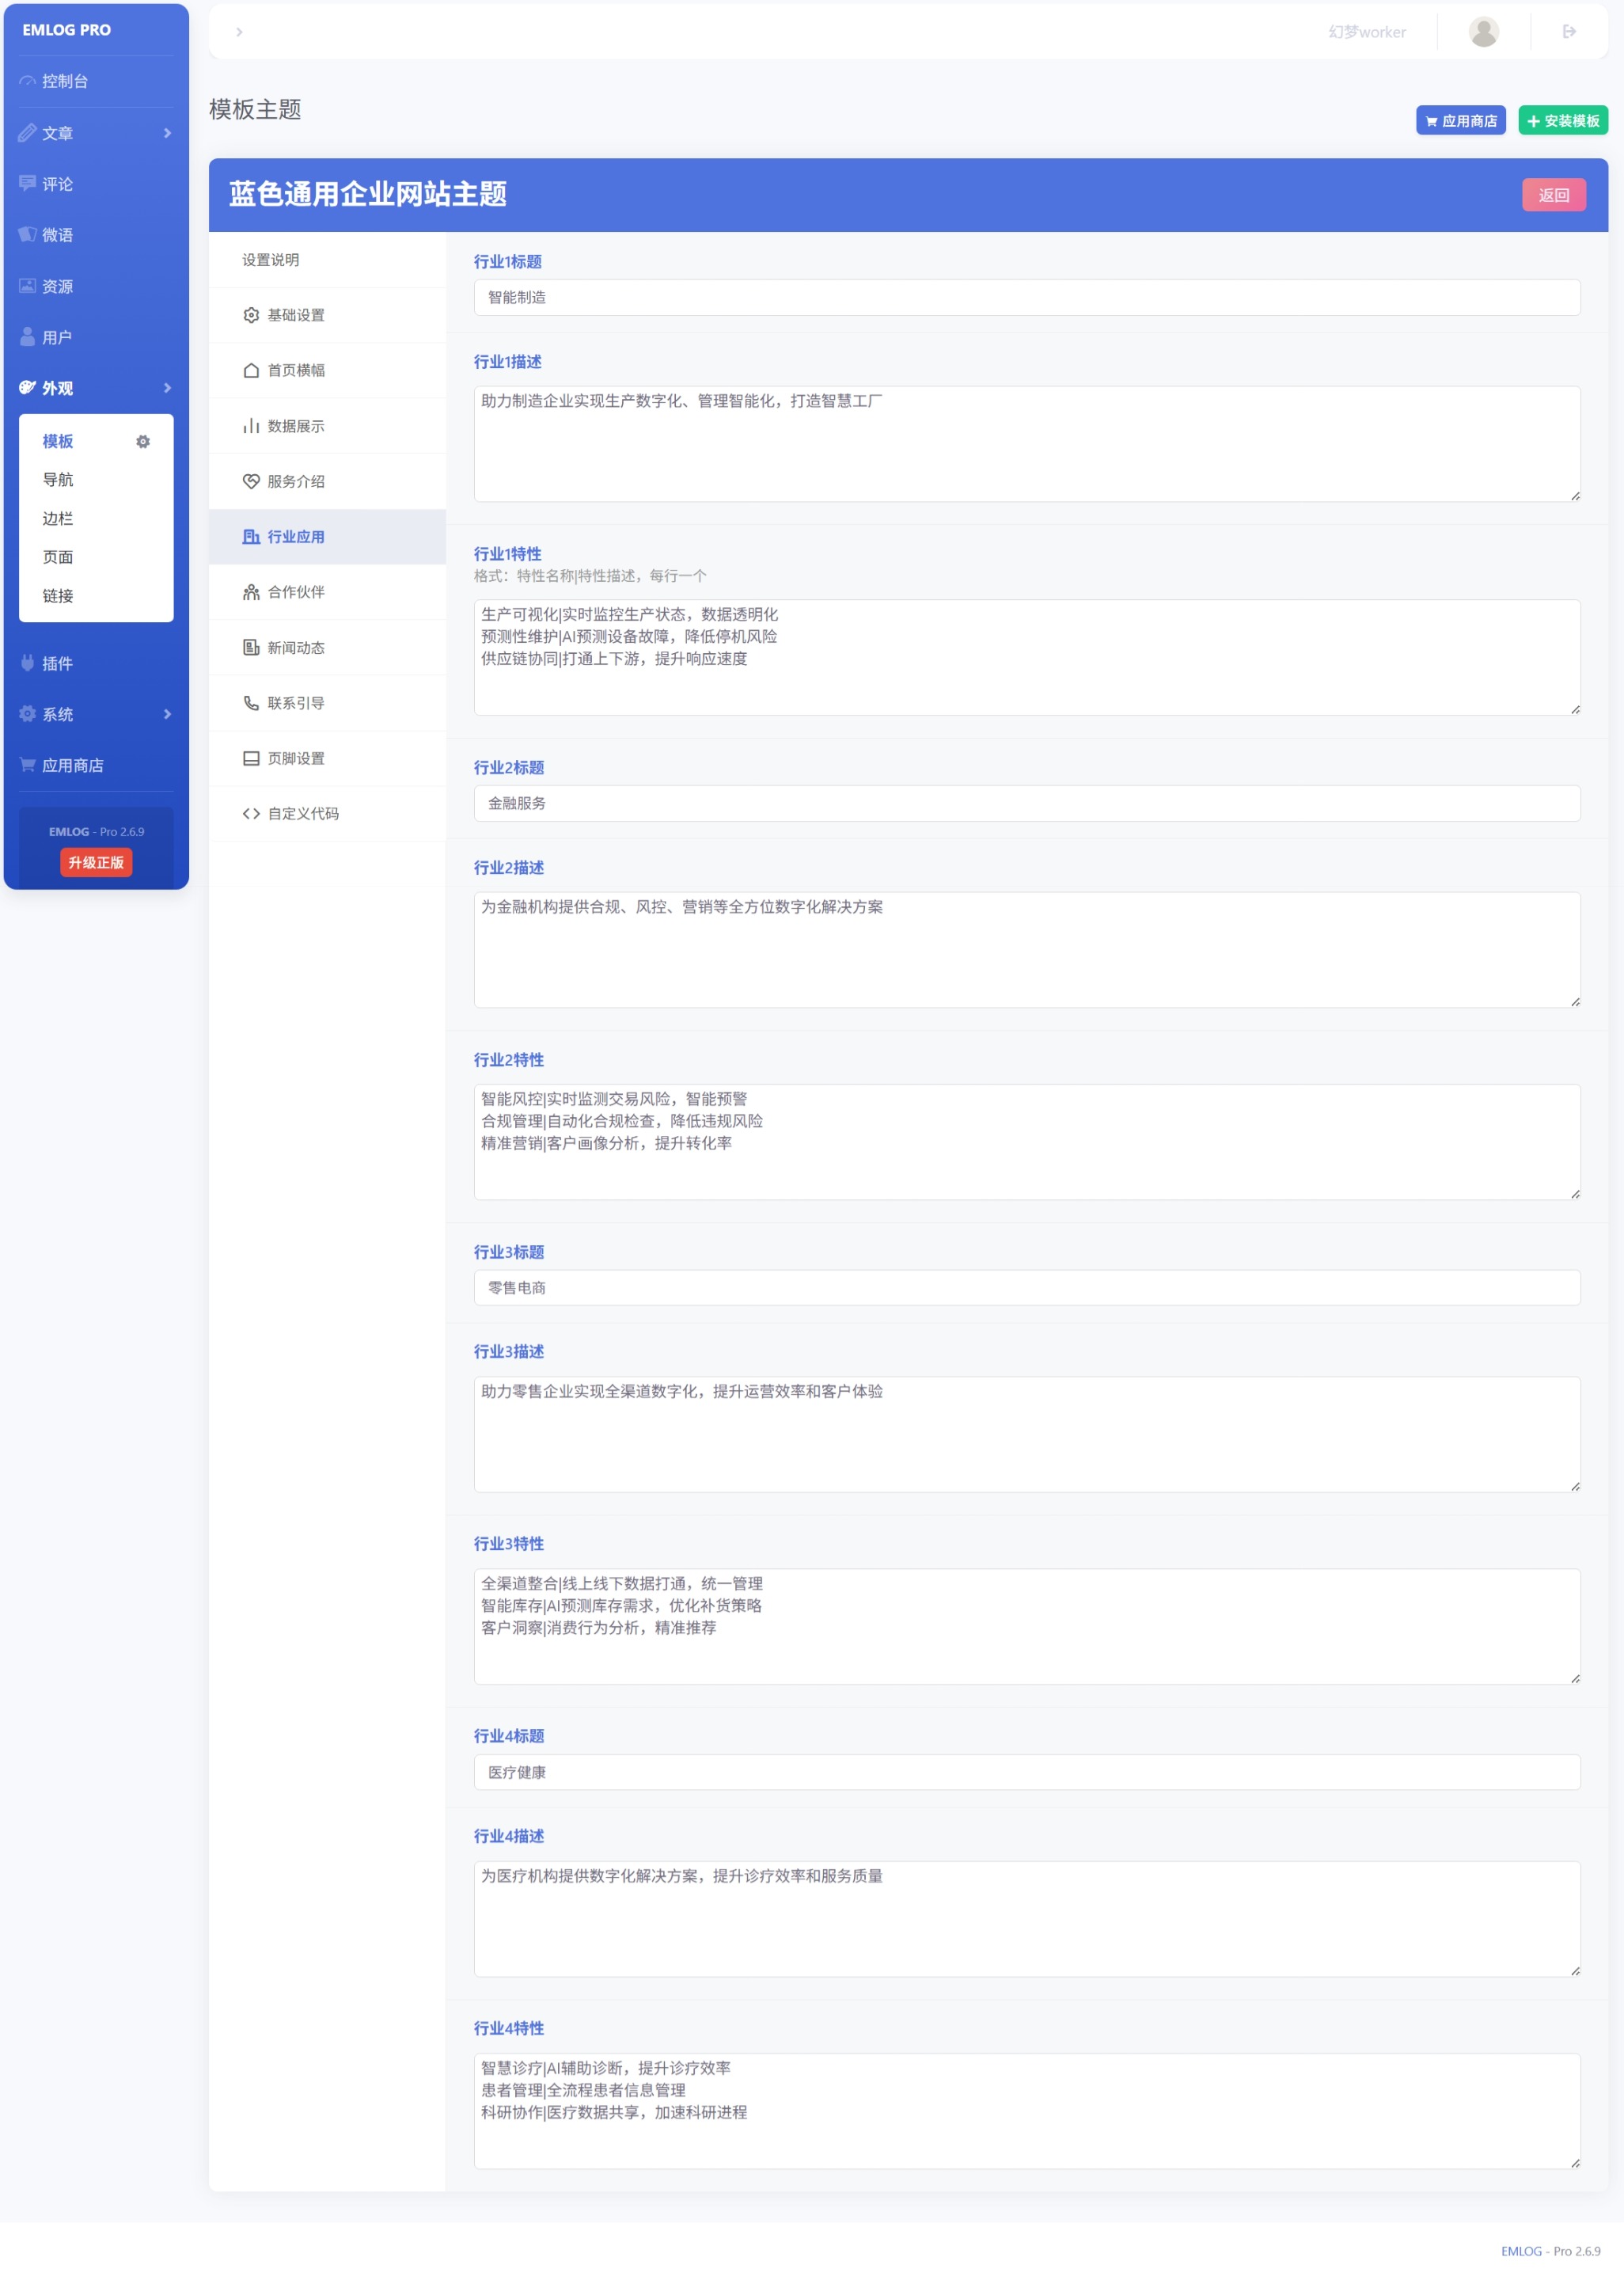Click the 数据展示 bar chart icon
Screen dimensions: 1624x2276
coord(251,426)
